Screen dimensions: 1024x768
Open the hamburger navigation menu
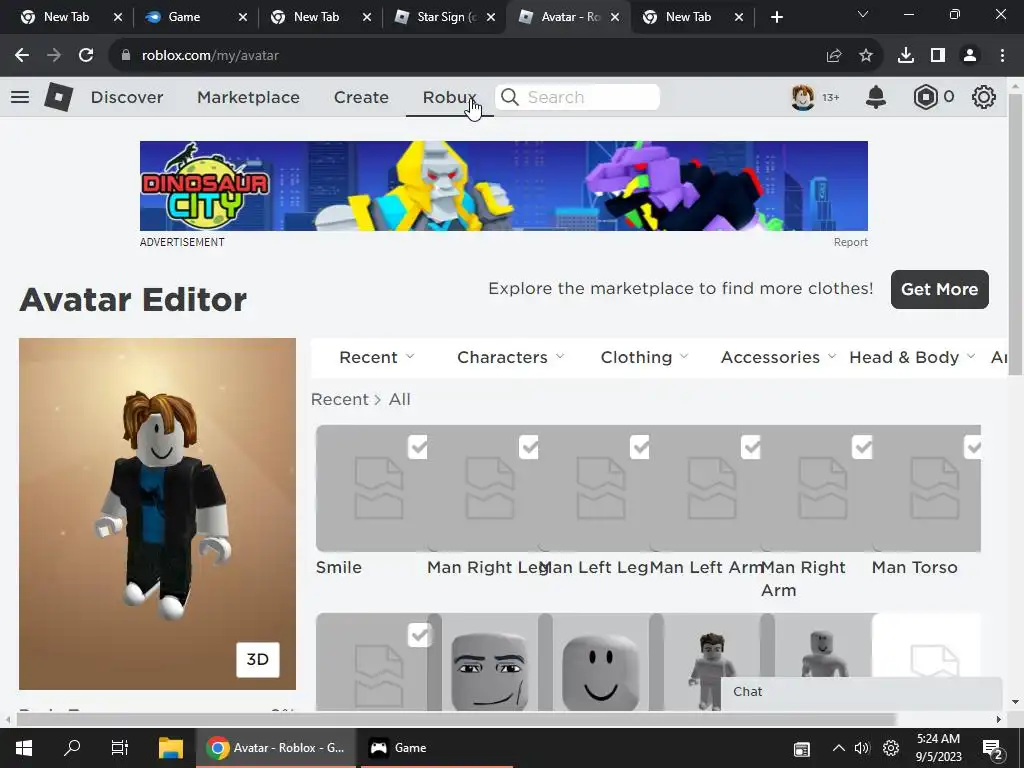click(20, 97)
